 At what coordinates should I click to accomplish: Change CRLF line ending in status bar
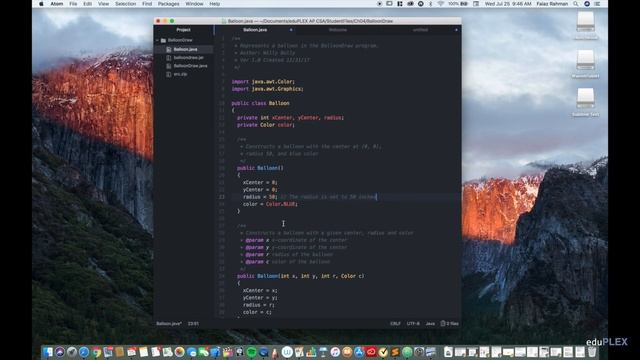pos(395,324)
